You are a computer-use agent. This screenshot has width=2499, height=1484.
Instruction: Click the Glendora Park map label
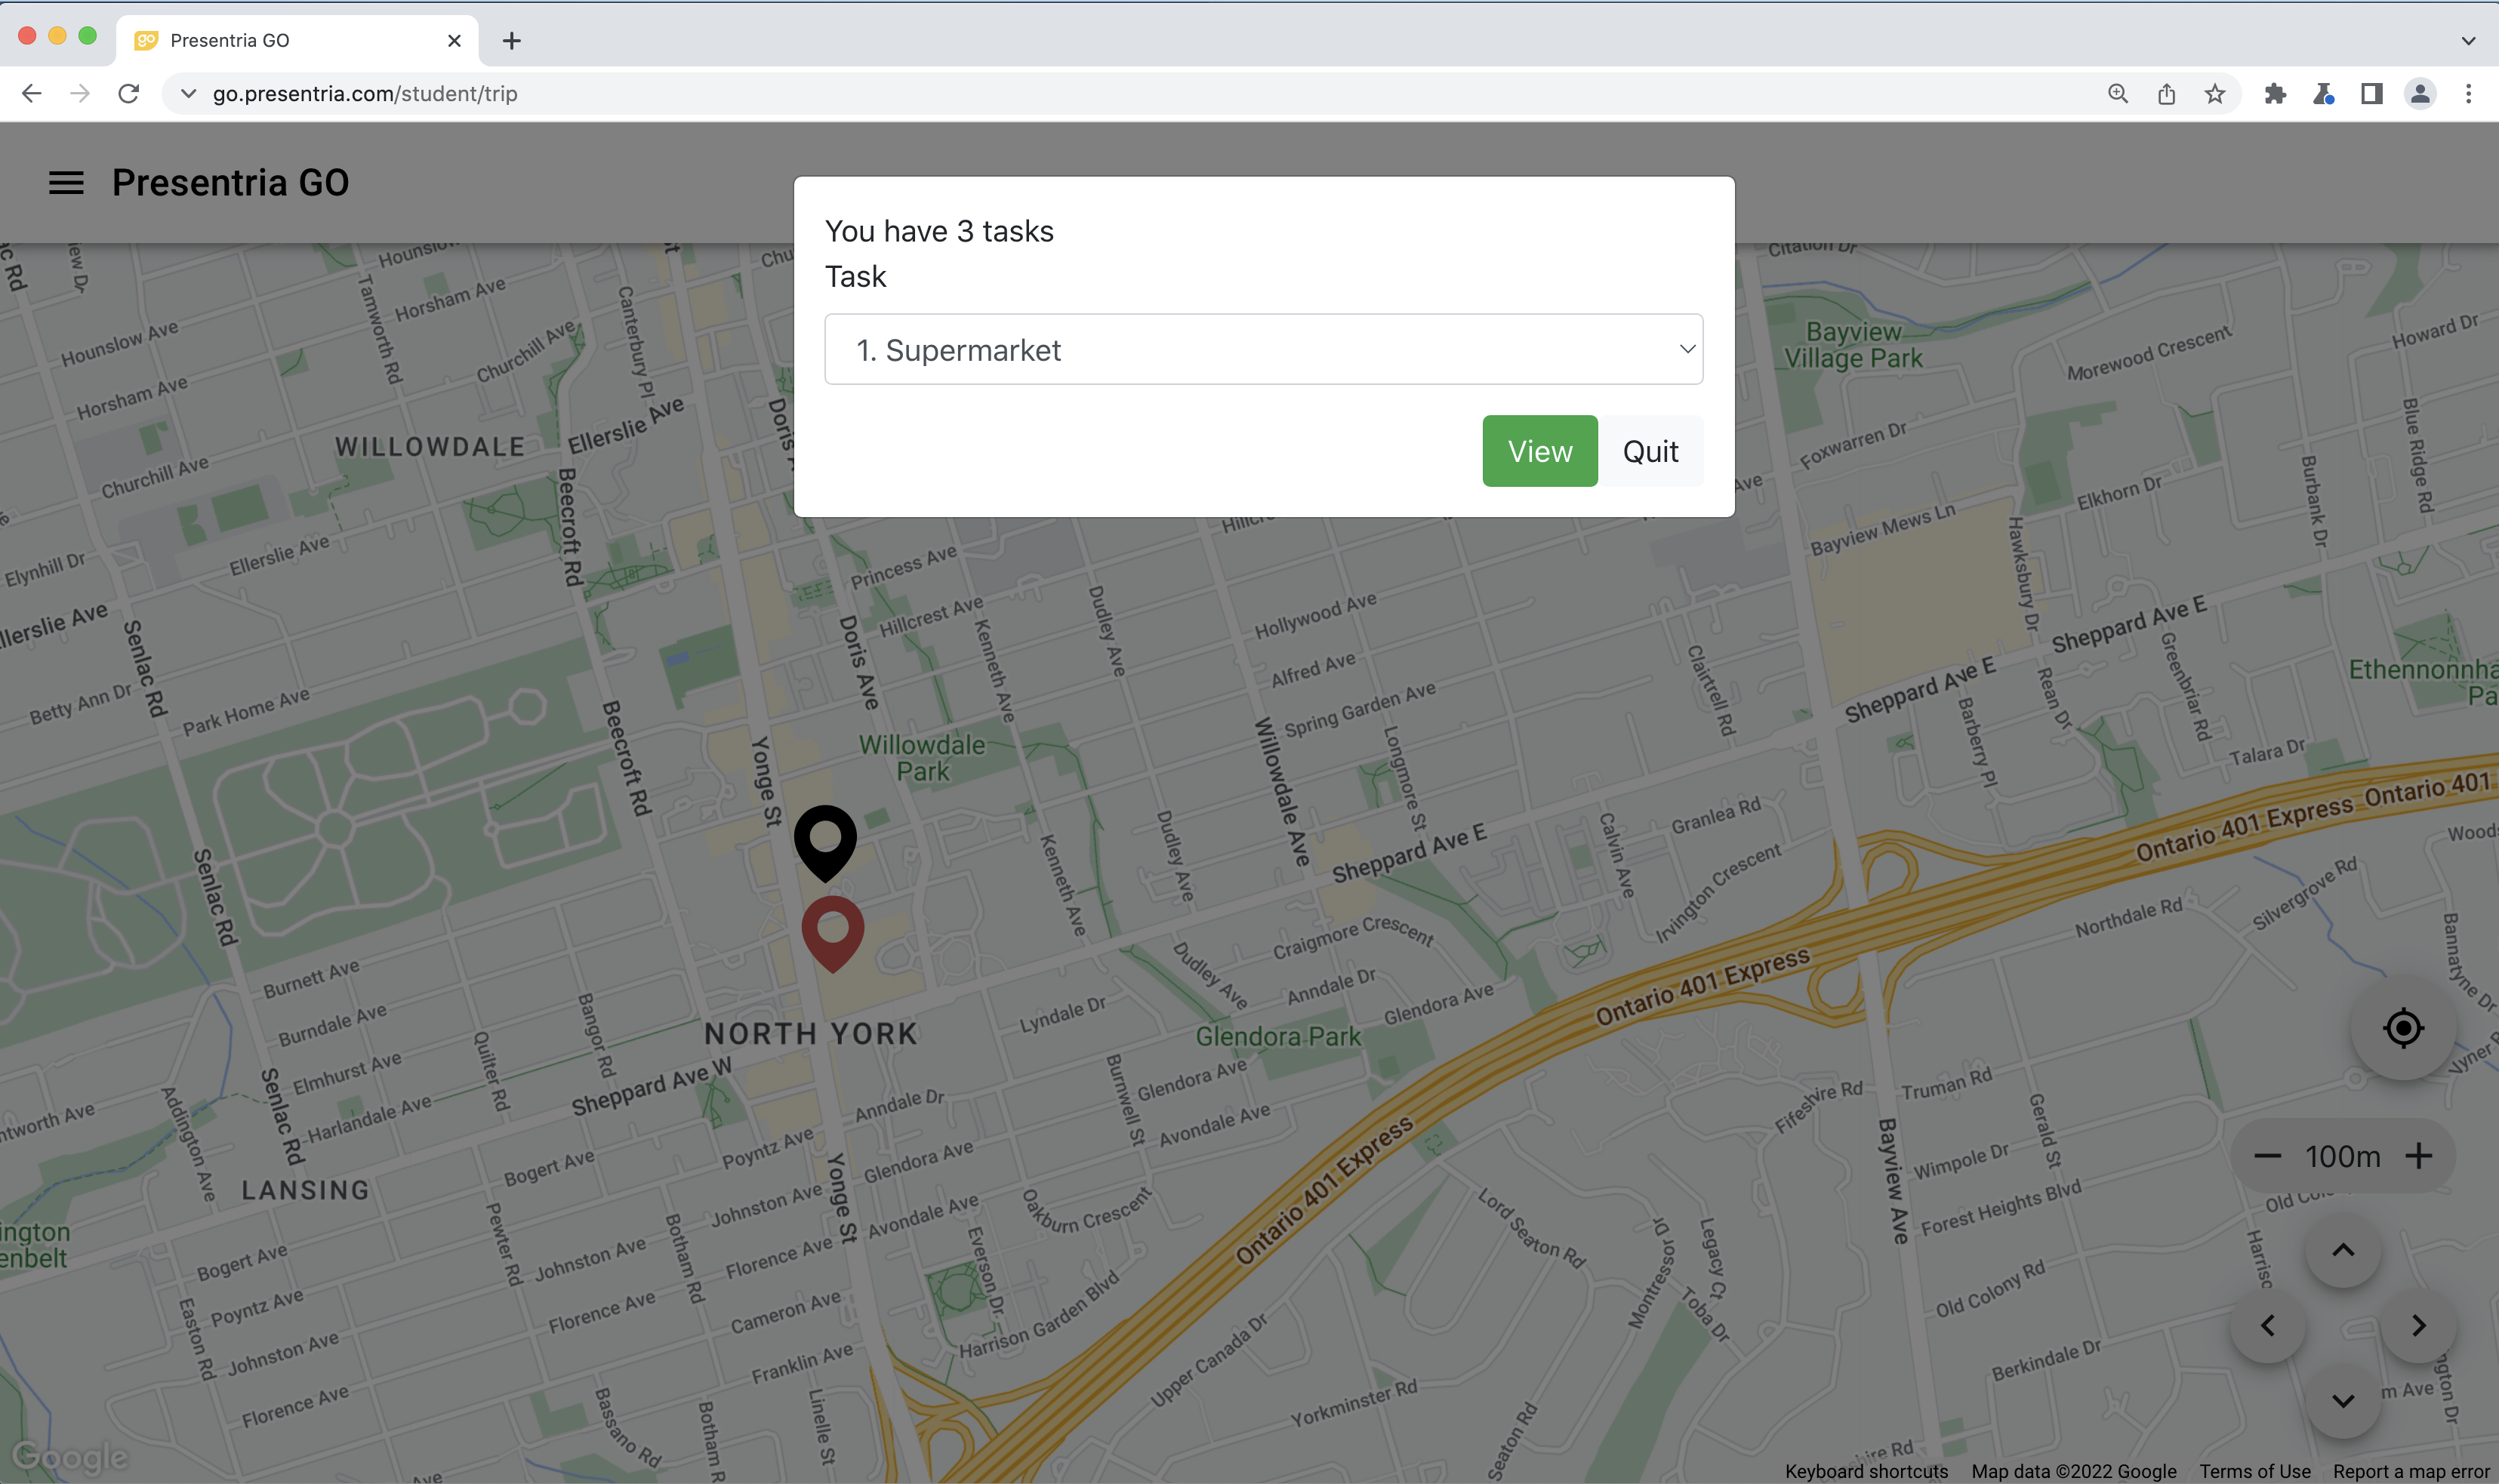[1277, 1037]
